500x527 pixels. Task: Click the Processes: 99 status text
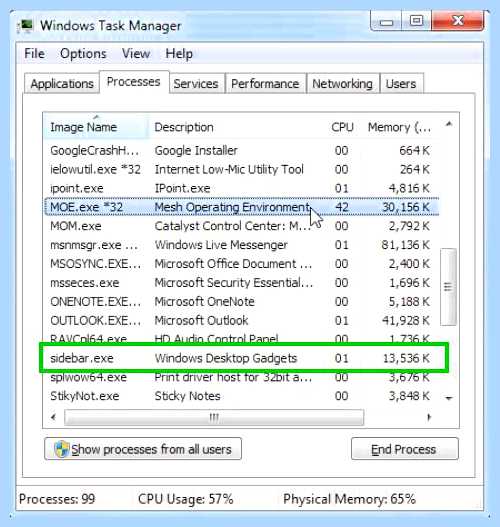57,499
